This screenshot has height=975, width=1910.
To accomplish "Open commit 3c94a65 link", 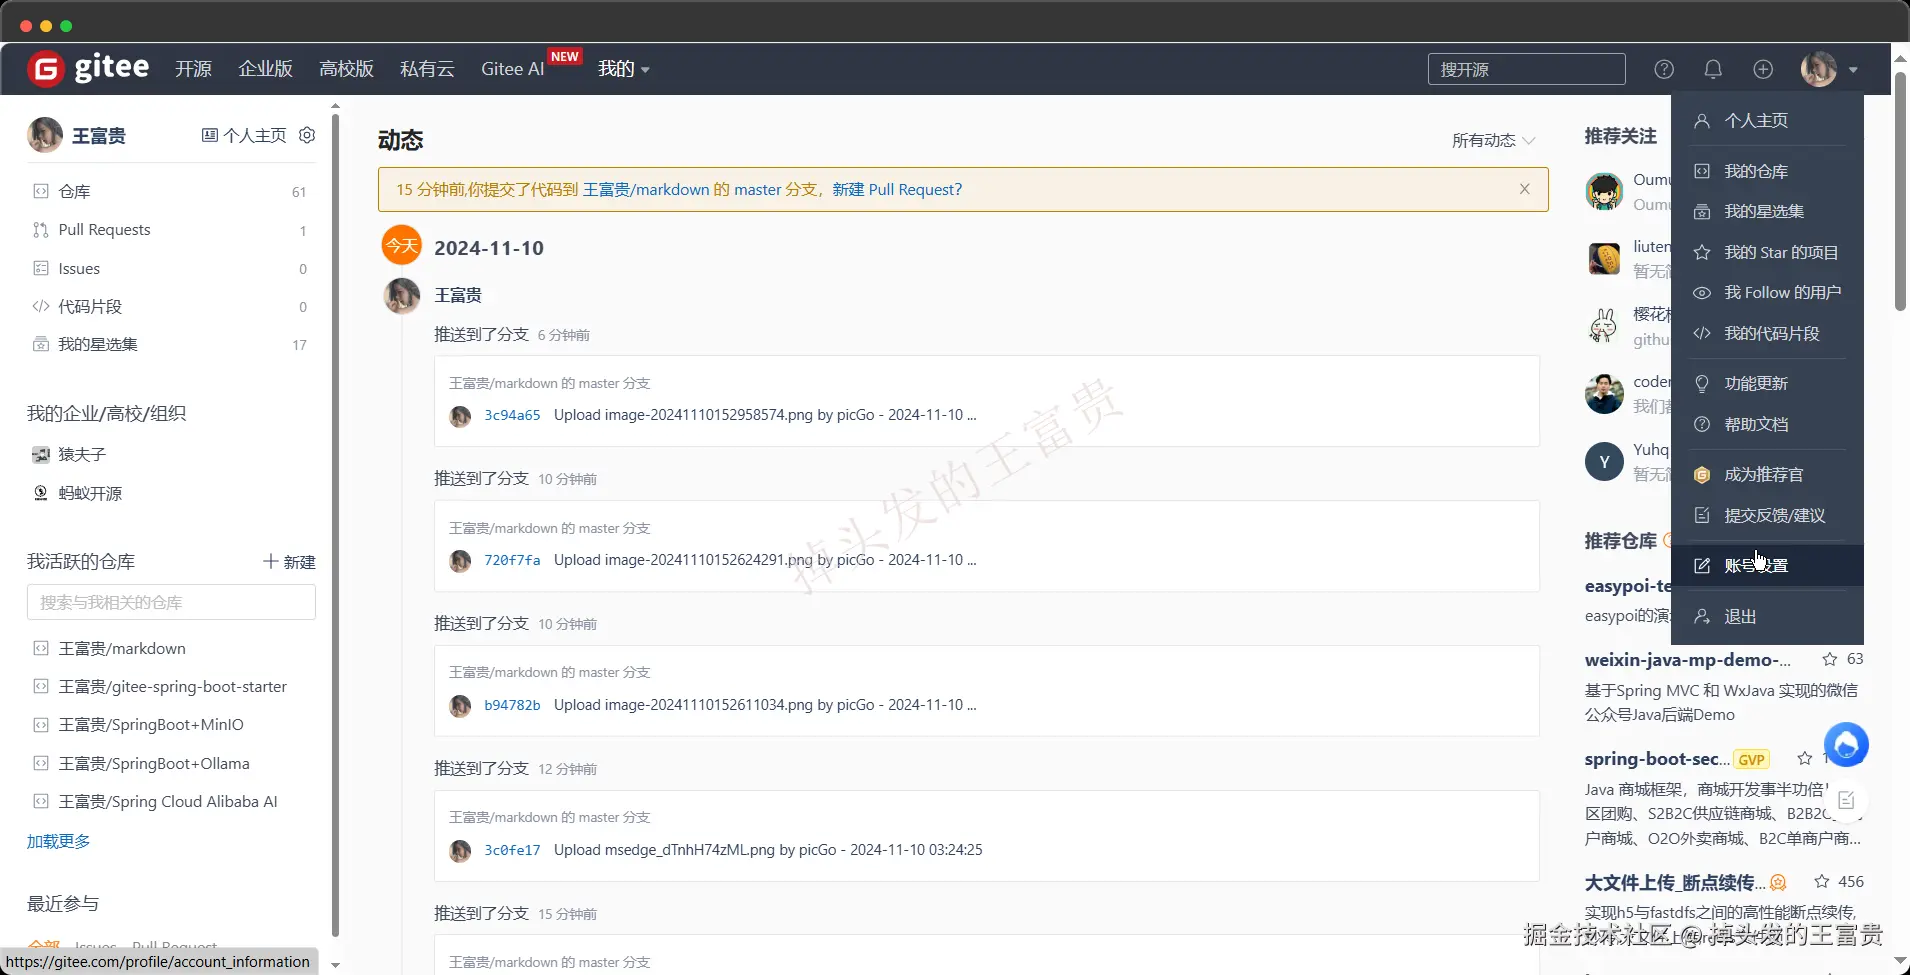I will (512, 415).
